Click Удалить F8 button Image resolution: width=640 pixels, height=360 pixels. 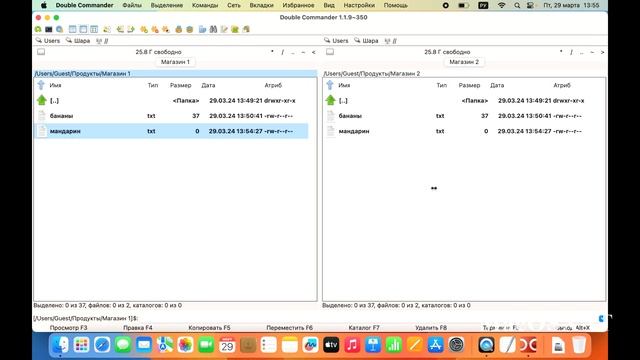point(431,328)
